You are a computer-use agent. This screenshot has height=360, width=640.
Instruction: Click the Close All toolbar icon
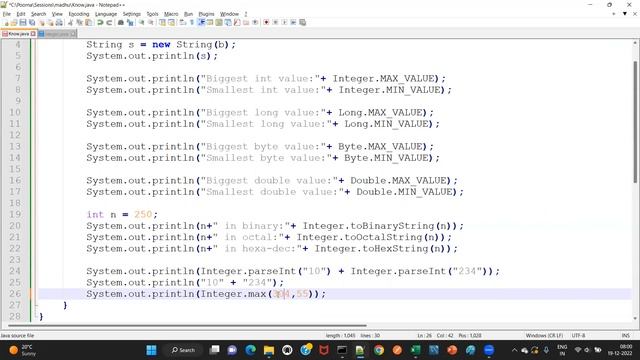point(50,22)
